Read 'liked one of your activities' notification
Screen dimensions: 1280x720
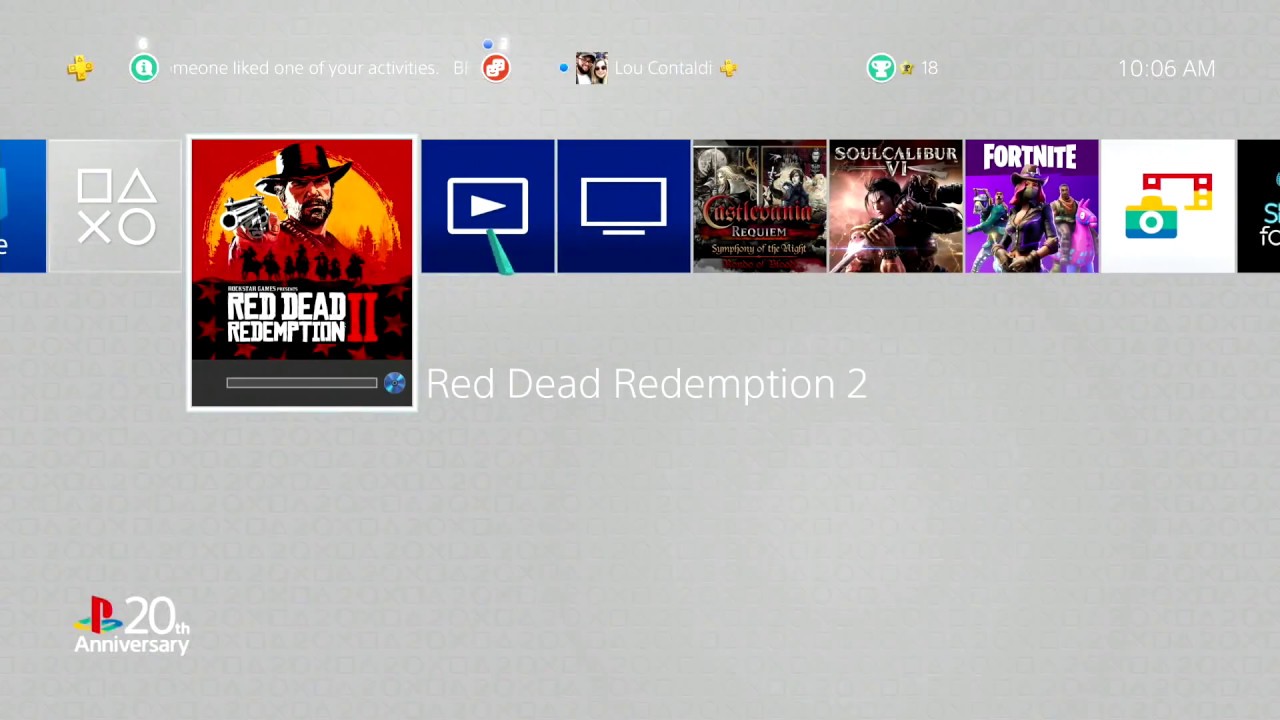(x=305, y=68)
